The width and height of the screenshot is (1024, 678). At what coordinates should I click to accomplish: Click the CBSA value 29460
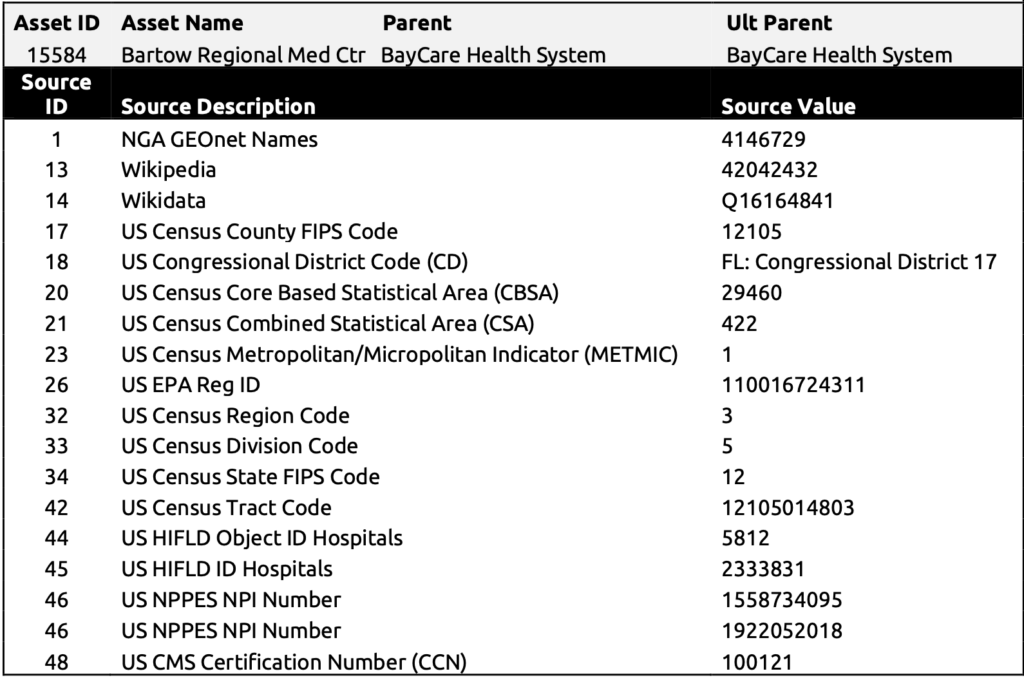click(x=752, y=293)
